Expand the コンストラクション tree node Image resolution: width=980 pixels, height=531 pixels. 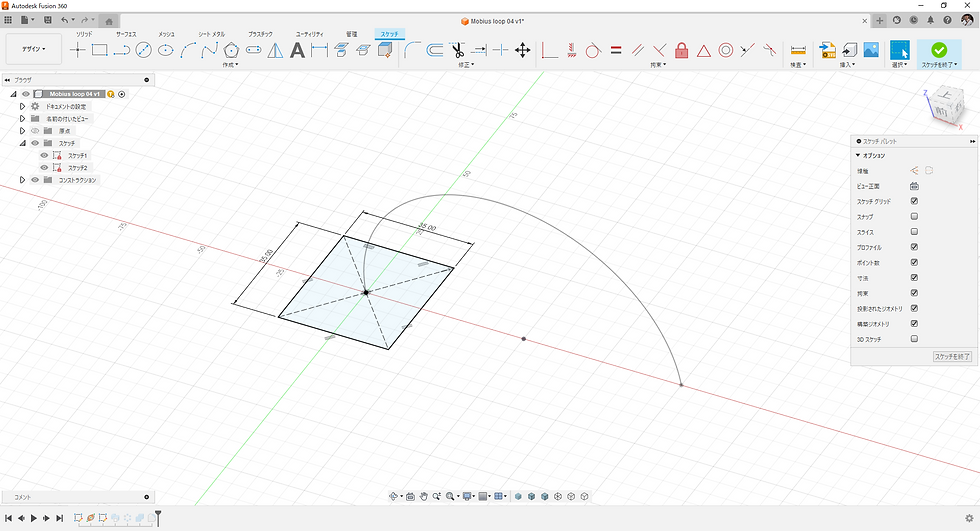22,180
